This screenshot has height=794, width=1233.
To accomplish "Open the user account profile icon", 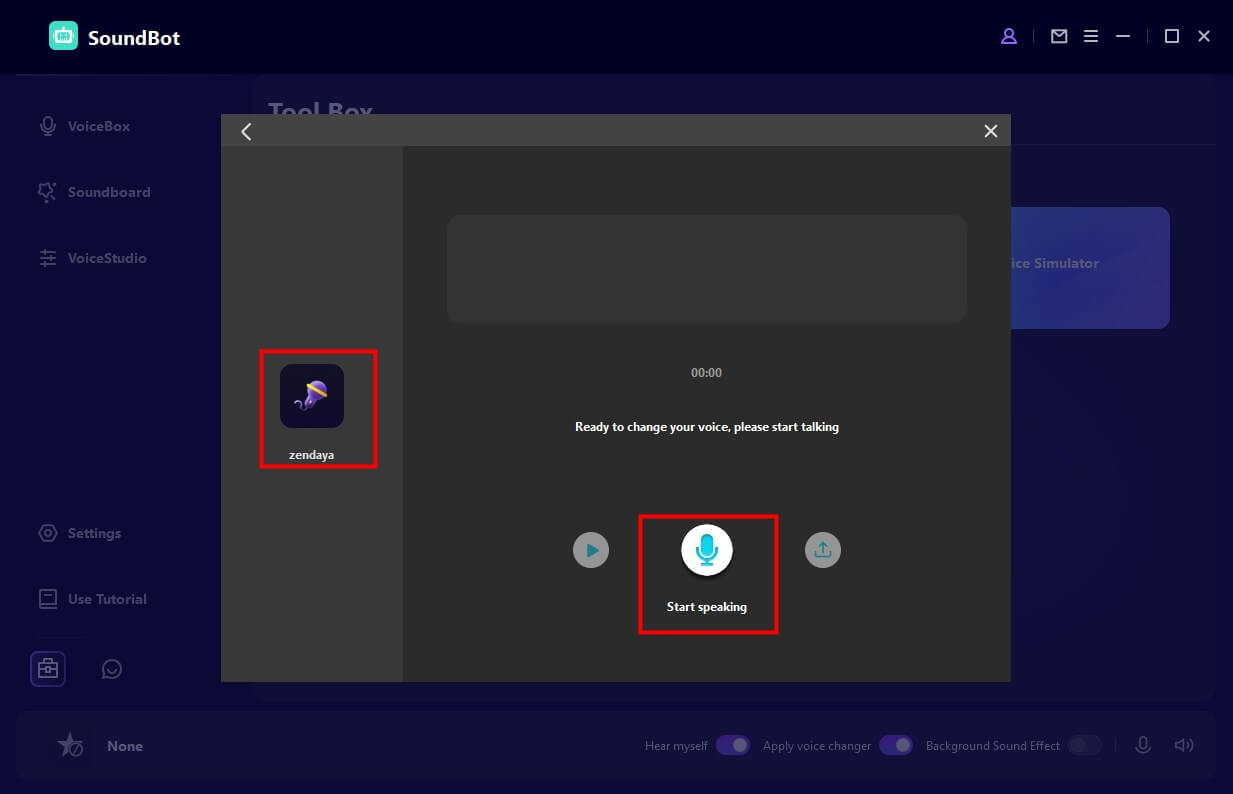I will (1009, 37).
